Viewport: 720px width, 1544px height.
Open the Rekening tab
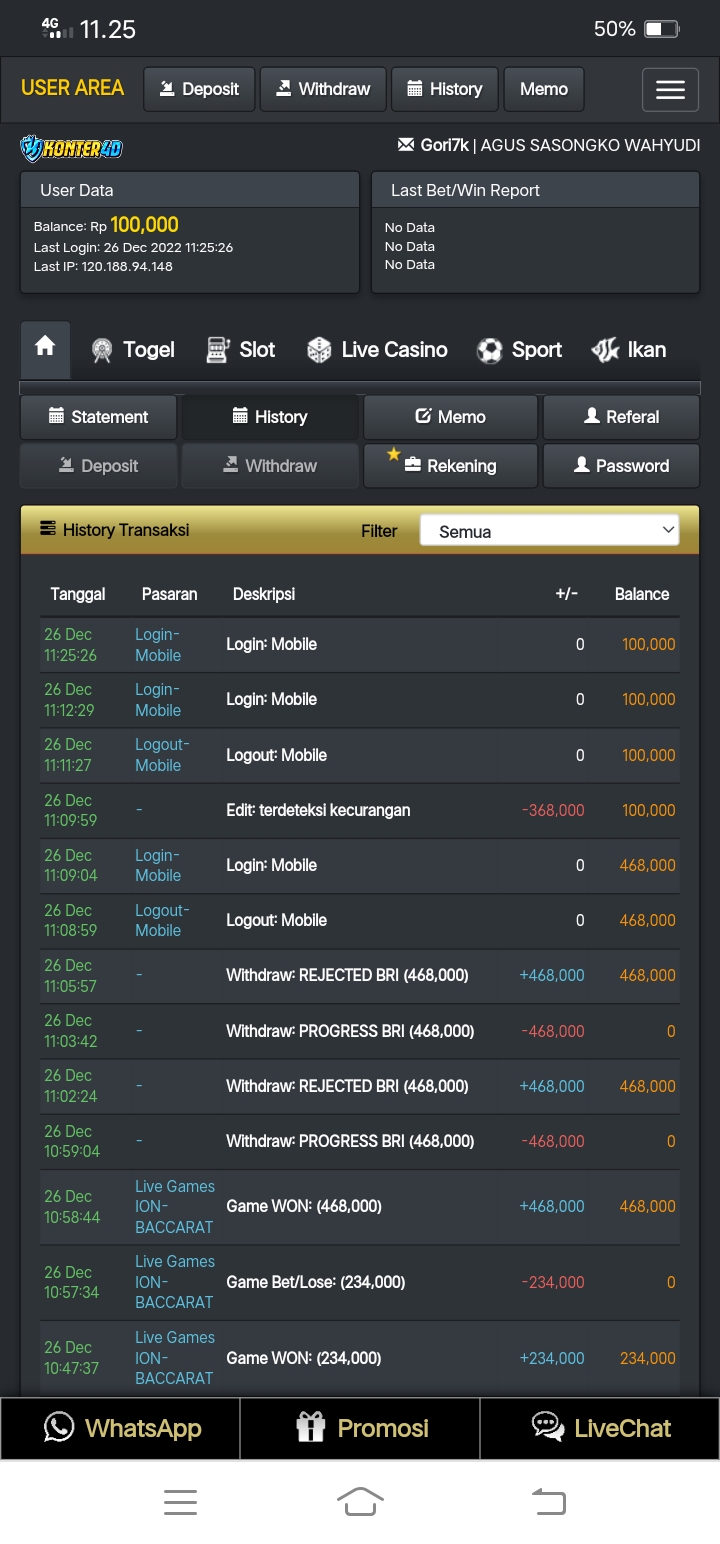pos(450,466)
